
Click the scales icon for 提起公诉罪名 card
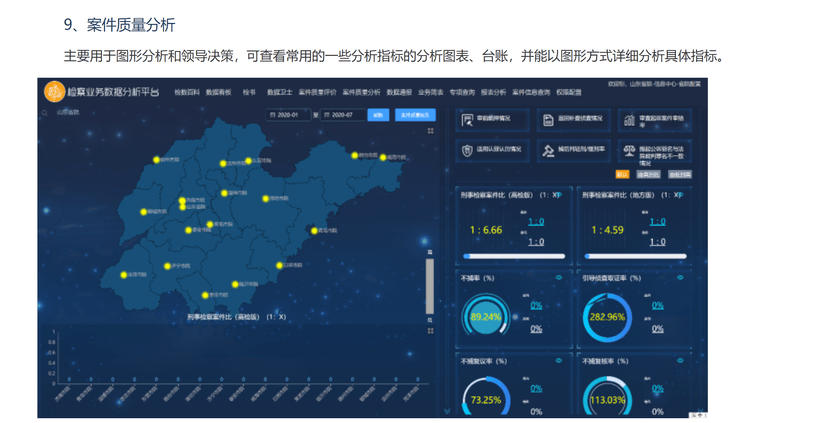click(x=629, y=151)
